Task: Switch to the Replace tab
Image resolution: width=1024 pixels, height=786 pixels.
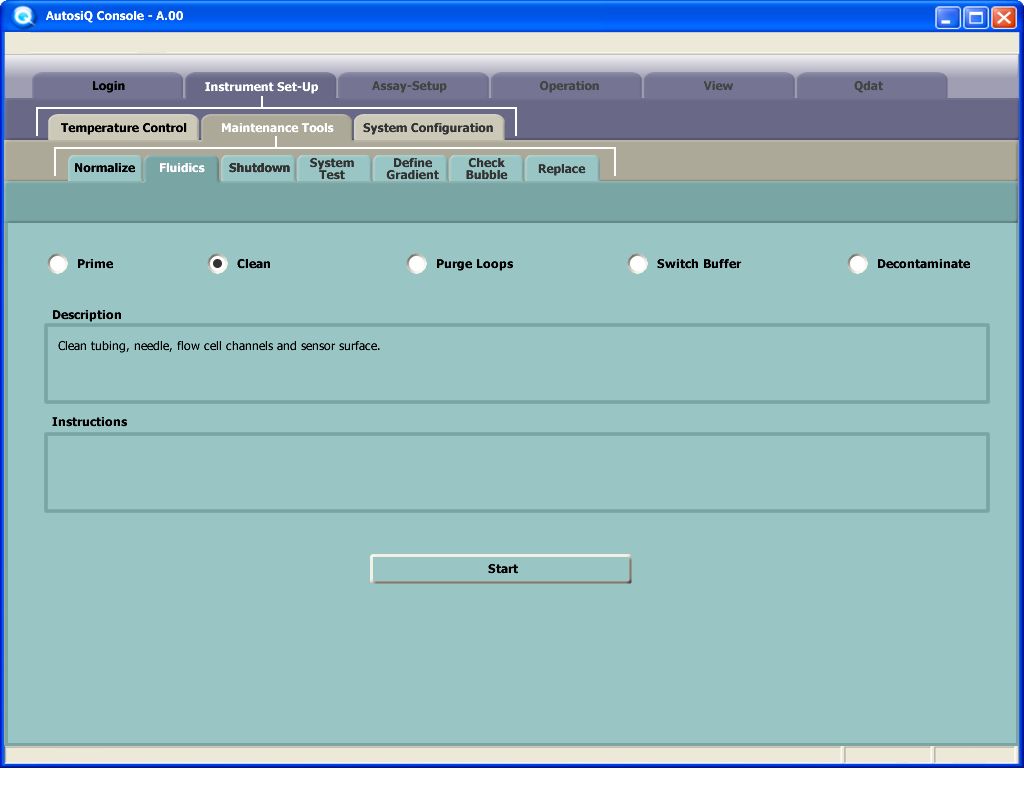Action: [x=561, y=168]
